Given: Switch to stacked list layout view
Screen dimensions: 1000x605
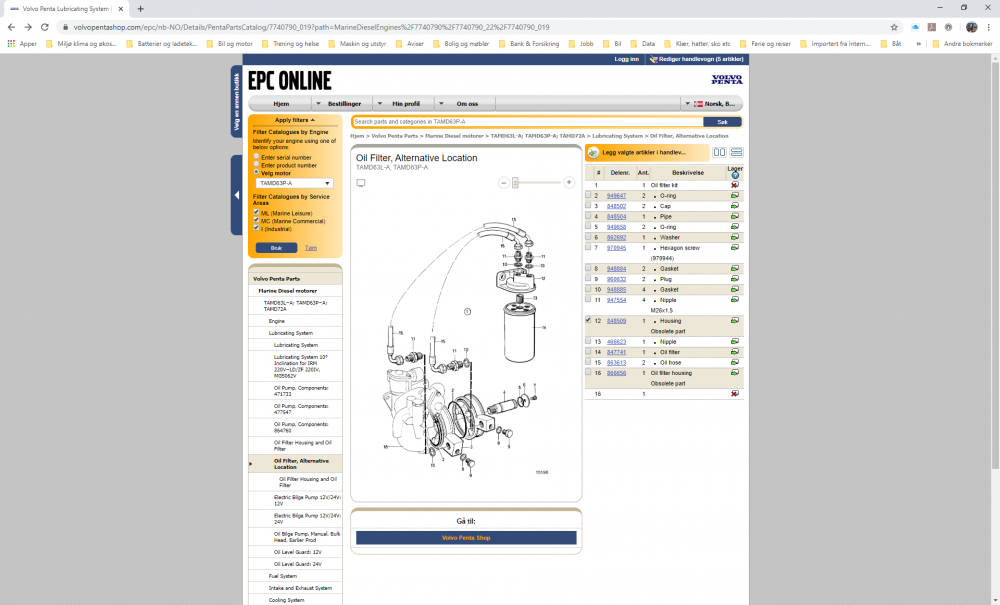Looking at the screenshot, I should coord(737,152).
